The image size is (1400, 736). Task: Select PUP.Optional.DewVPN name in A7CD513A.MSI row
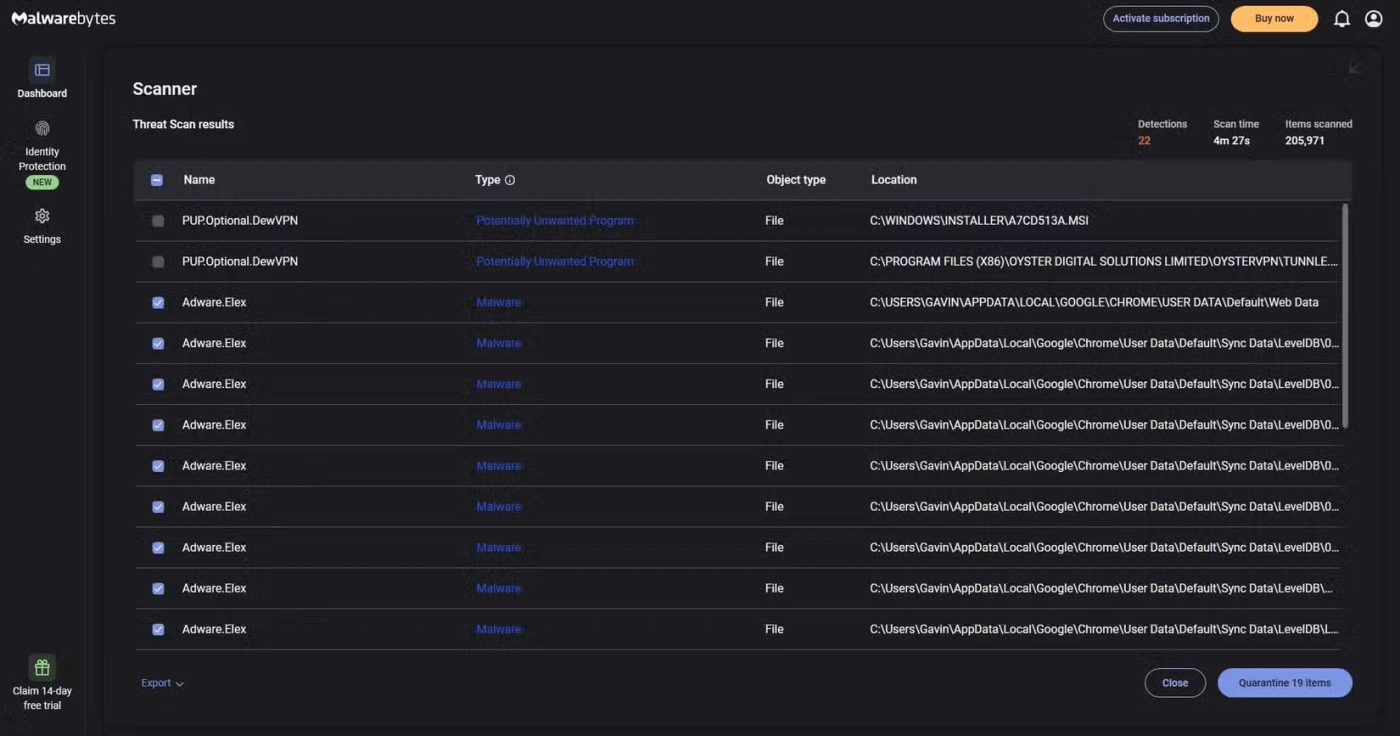point(240,221)
